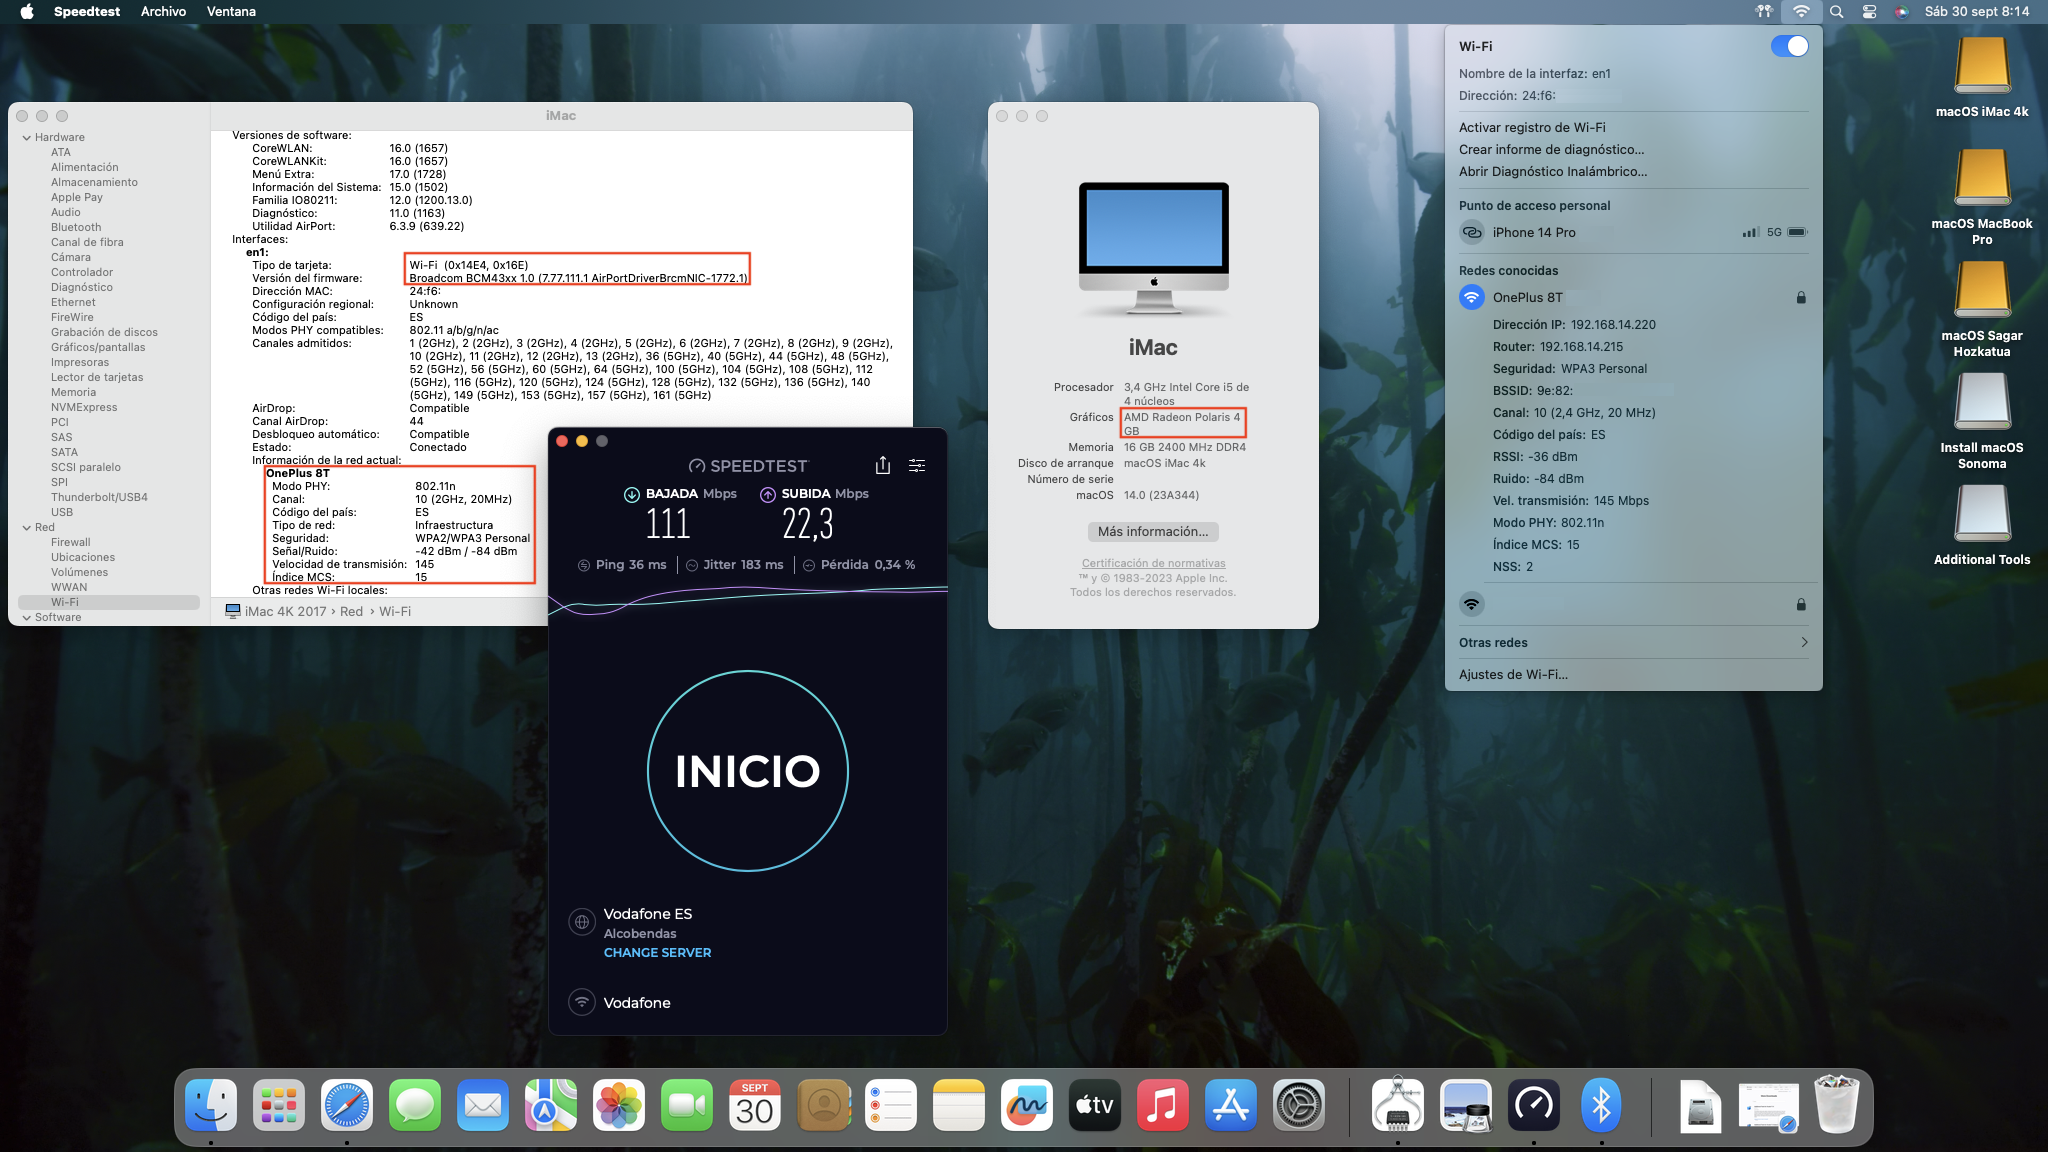
Task: Click the AirPods icon in the menu bar
Action: point(1764,12)
